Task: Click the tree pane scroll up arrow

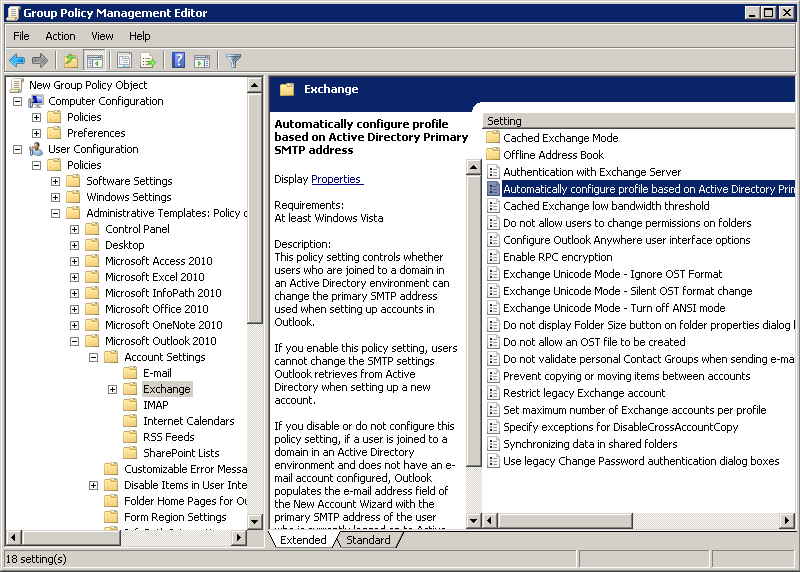Action: [254, 85]
